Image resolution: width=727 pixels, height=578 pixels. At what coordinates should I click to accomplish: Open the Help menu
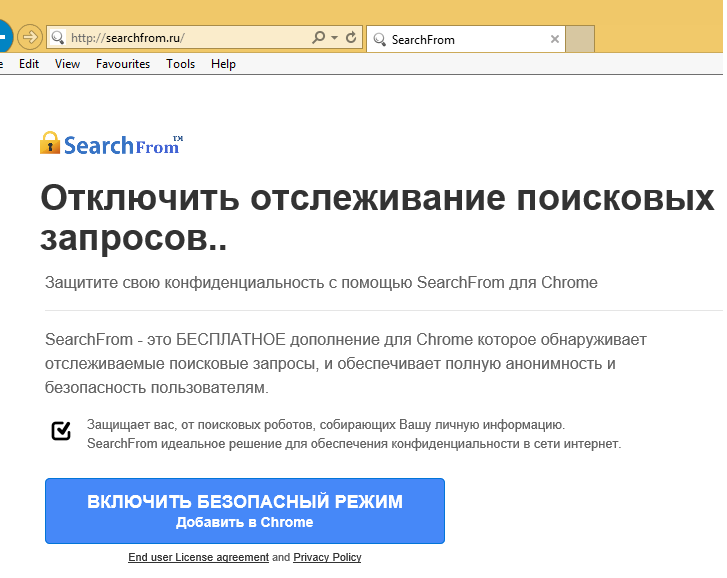click(x=223, y=64)
